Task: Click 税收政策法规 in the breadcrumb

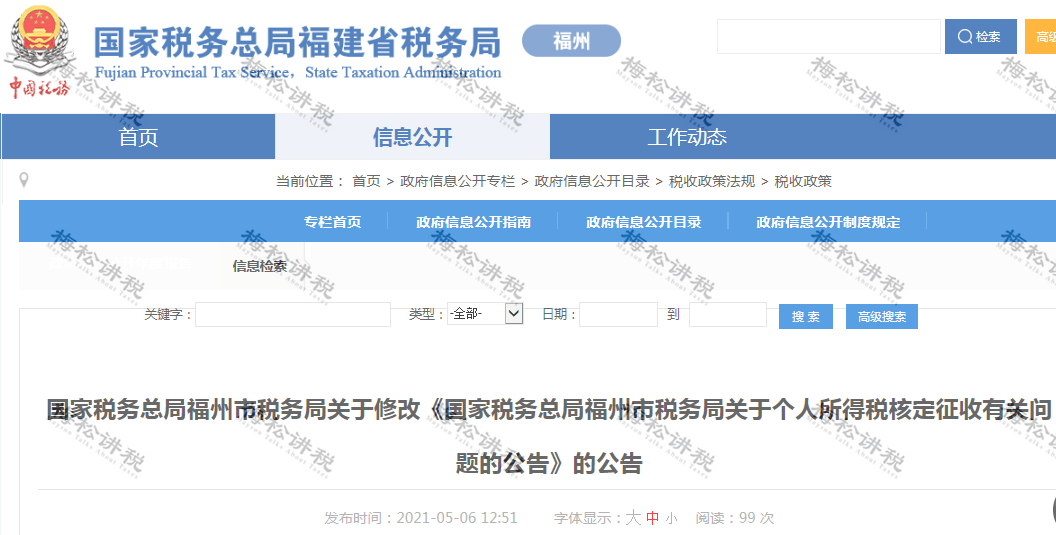Action: [712, 181]
